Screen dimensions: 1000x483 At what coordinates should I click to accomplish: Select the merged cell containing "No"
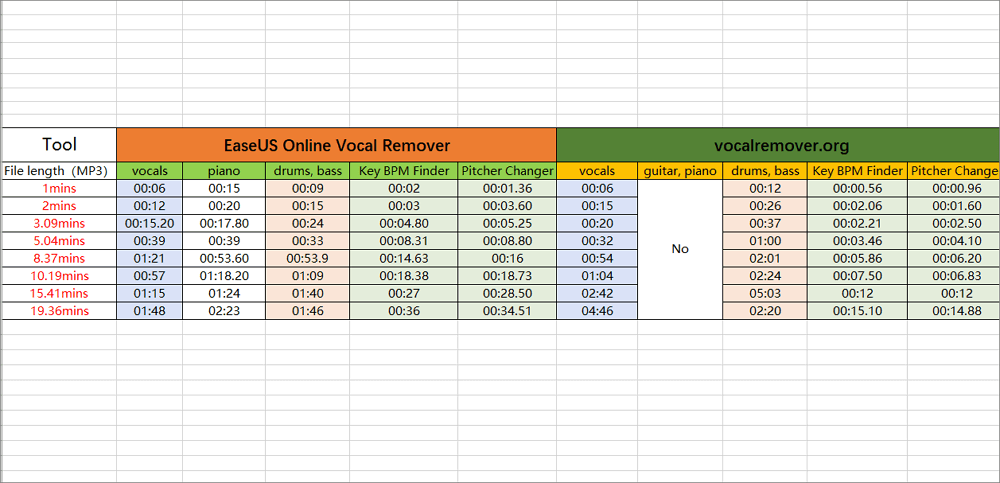coord(679,249)
